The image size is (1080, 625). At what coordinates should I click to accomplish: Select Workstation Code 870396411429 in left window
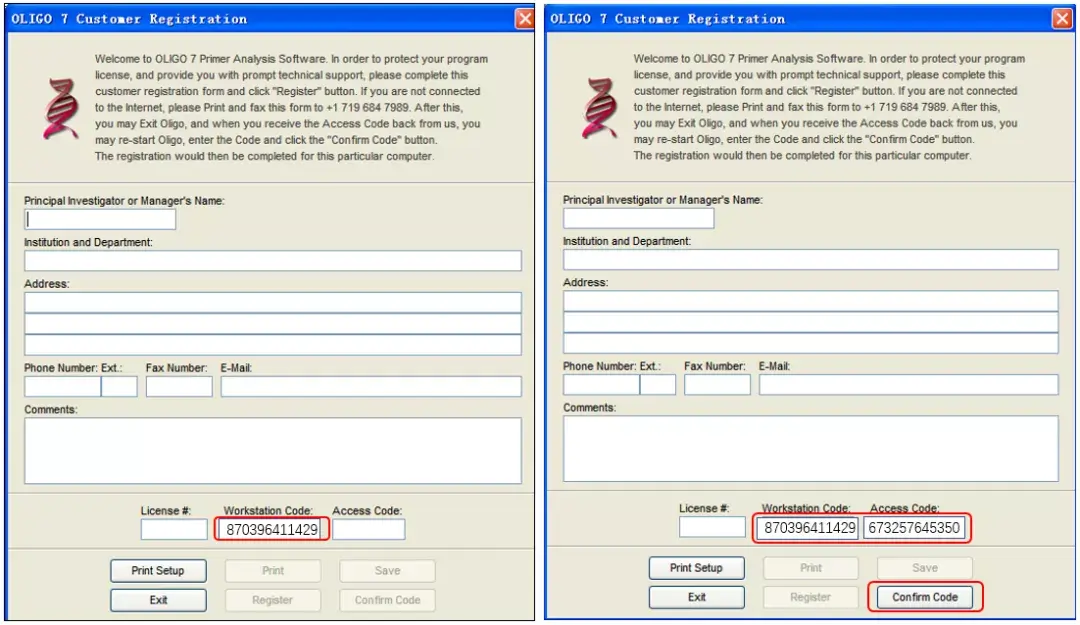coord(271,529)
